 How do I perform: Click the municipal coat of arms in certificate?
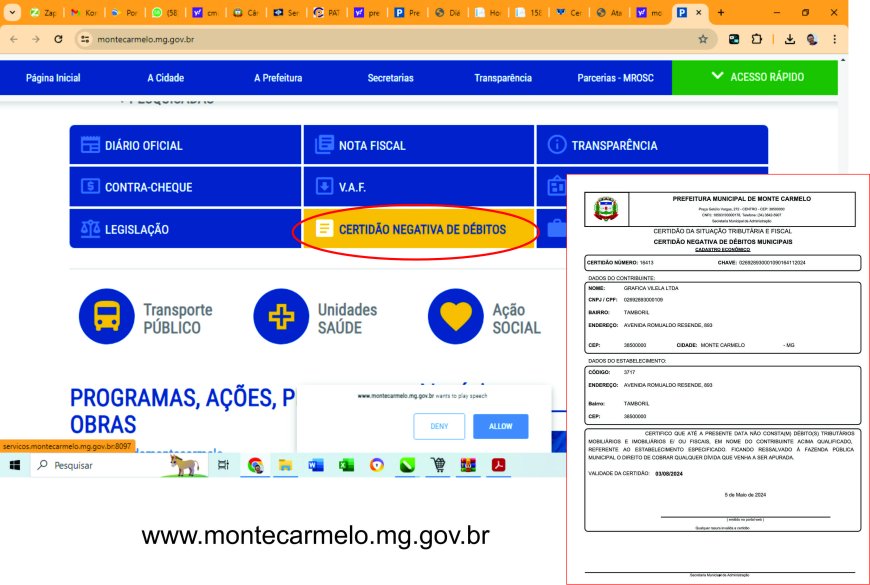(x=606, y=209)
